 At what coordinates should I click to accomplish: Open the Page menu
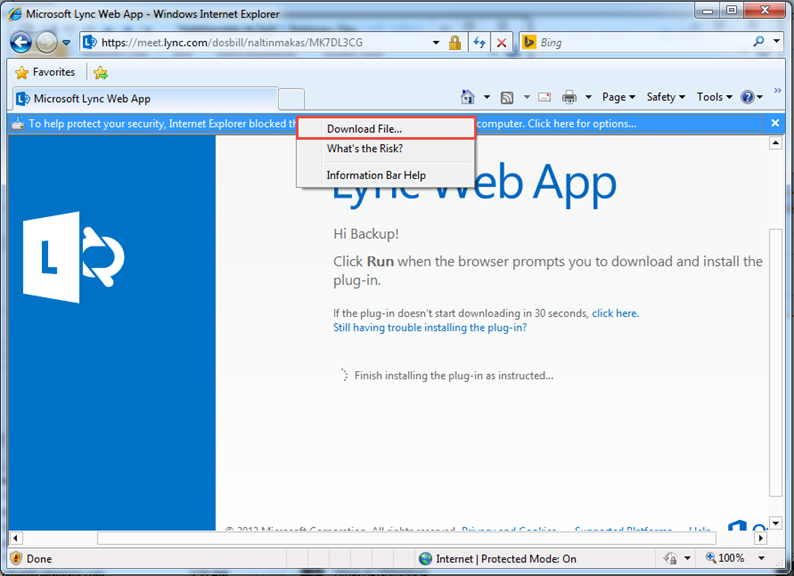[x=618, y=97]
